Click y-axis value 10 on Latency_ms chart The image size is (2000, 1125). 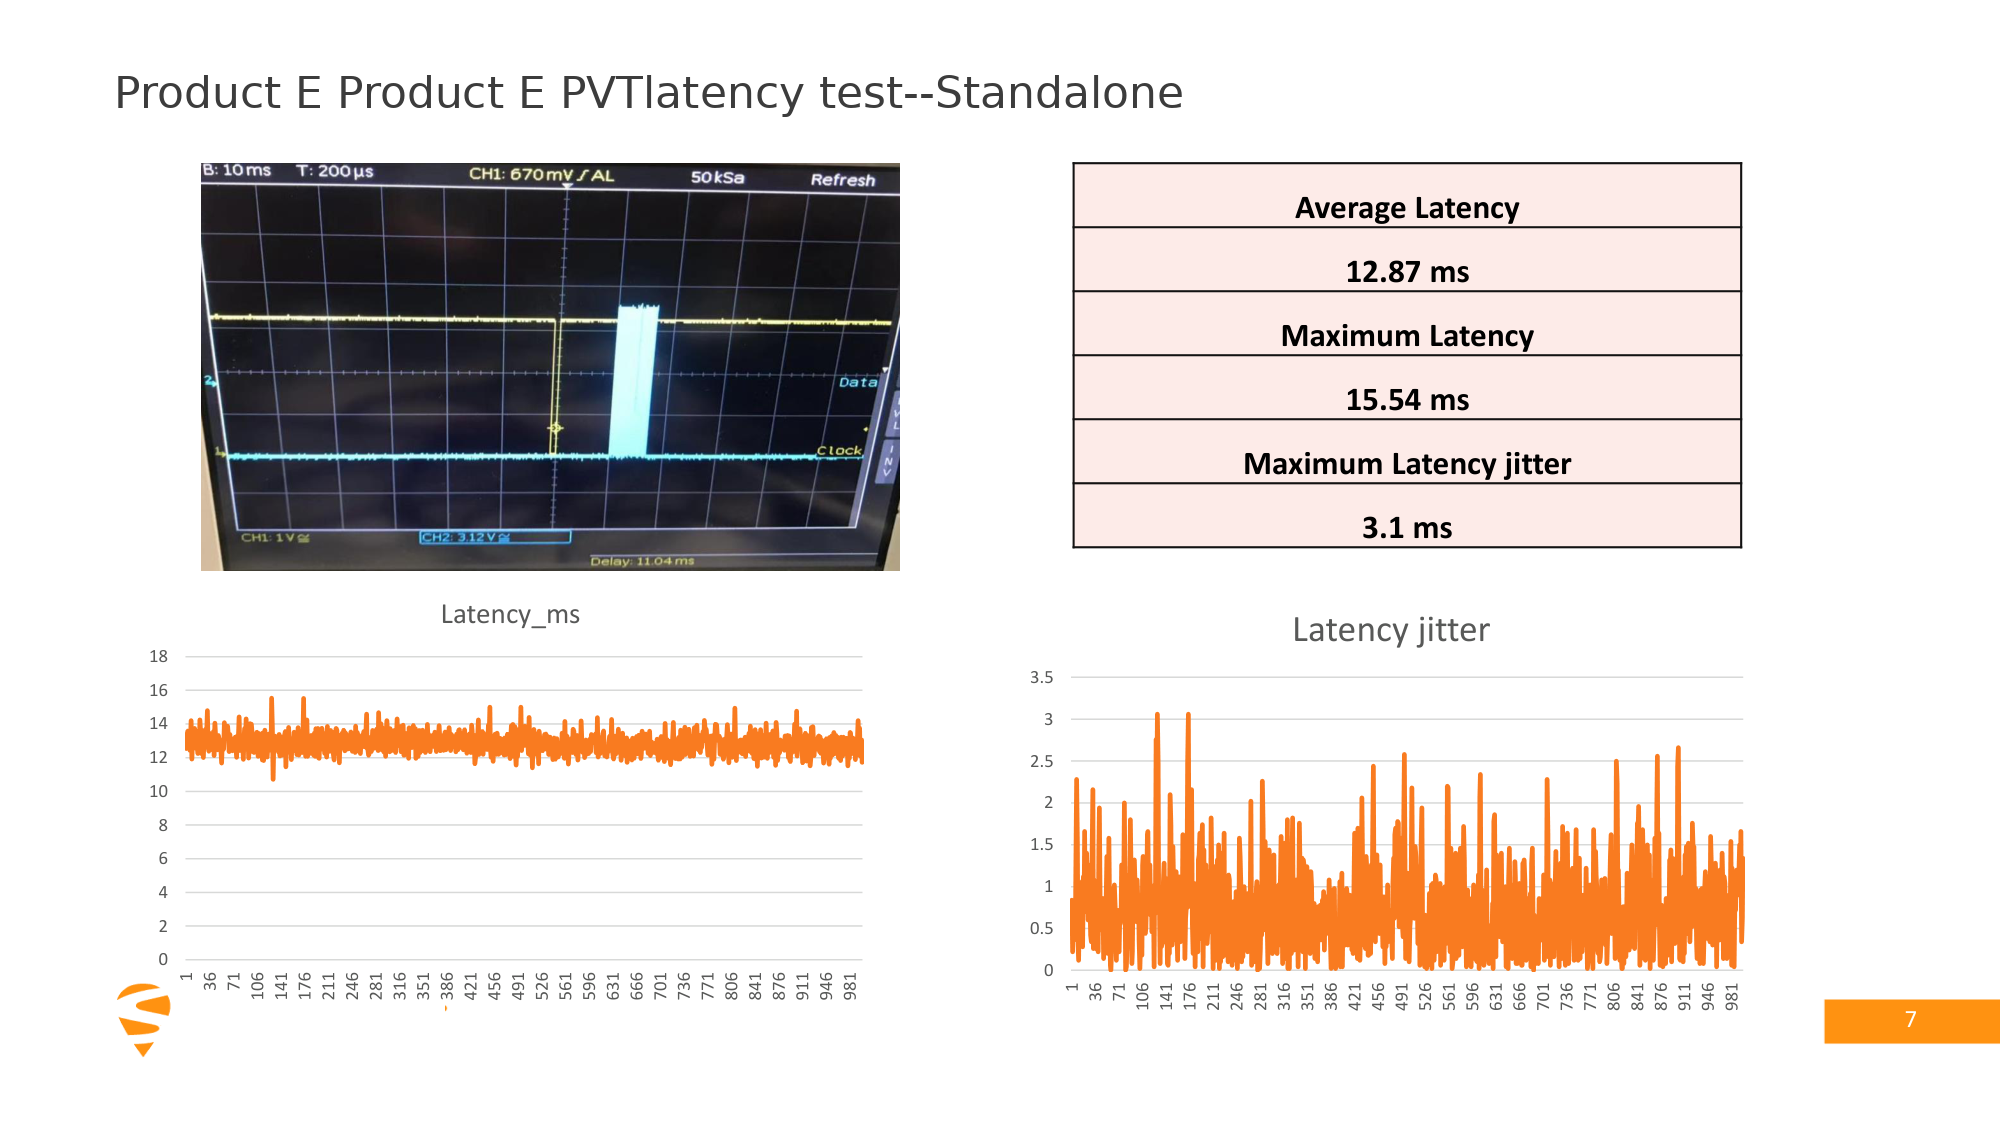[x=158, y=792]
